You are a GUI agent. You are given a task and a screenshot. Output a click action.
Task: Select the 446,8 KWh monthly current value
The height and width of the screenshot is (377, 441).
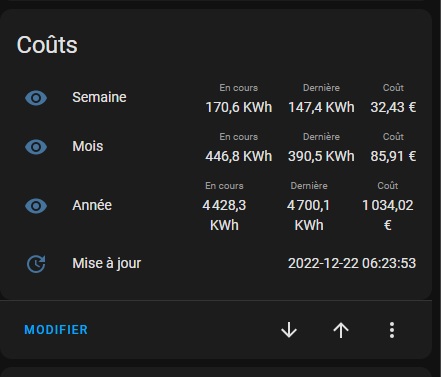tap(239, 156)
